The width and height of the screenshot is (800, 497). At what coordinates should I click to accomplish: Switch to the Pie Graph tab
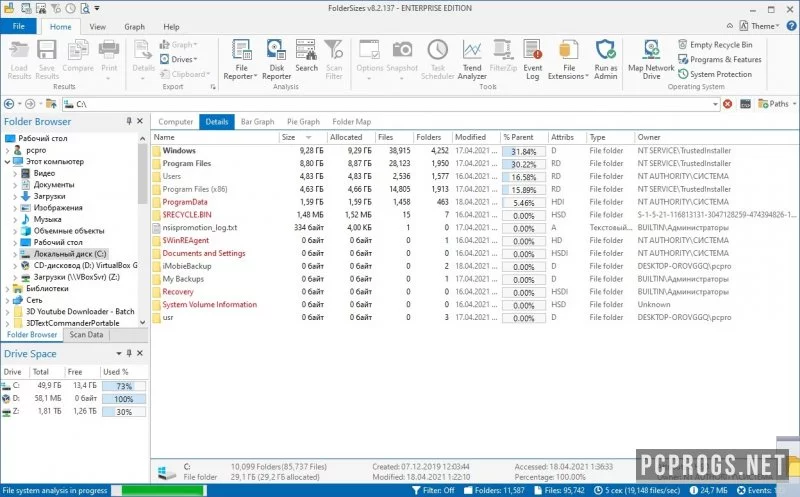point(303,121)
